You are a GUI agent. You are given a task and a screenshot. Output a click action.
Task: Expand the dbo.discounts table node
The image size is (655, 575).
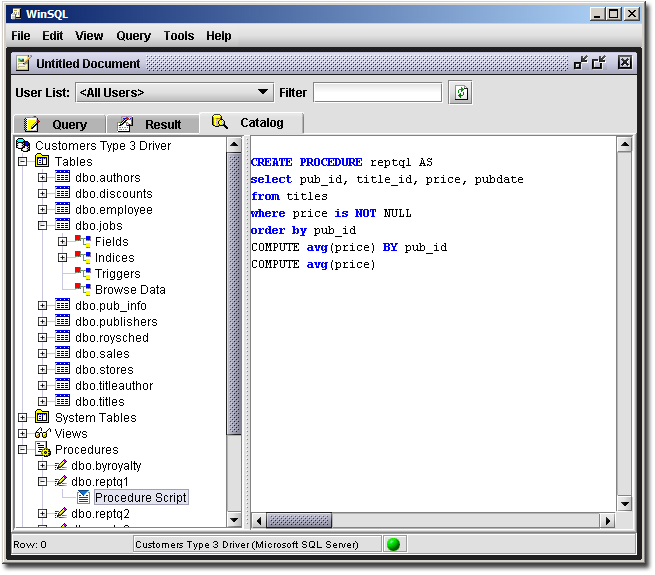[x=42, y=193]
